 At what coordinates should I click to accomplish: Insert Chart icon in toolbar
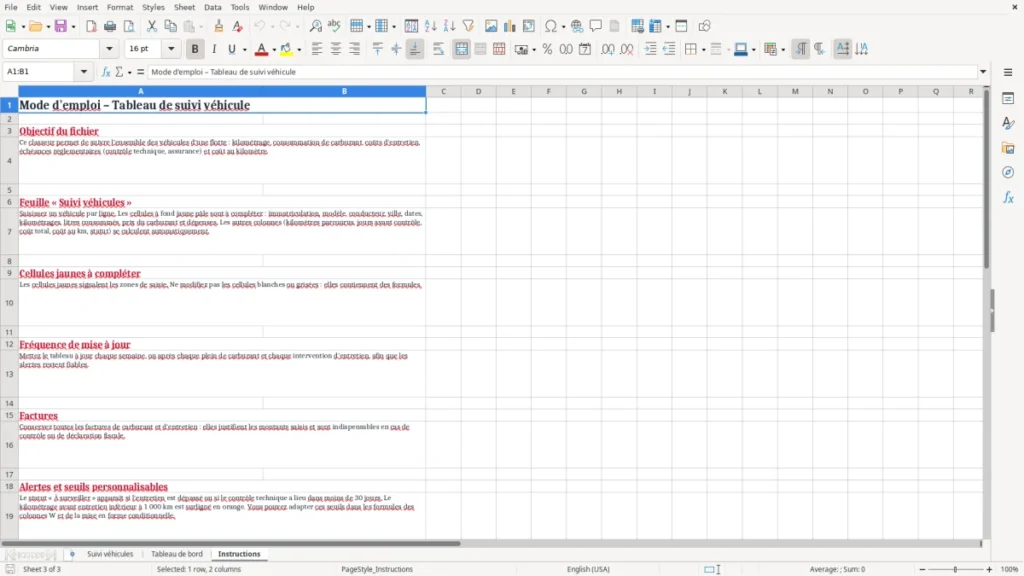pyautogui.click(x=510, y=26)
